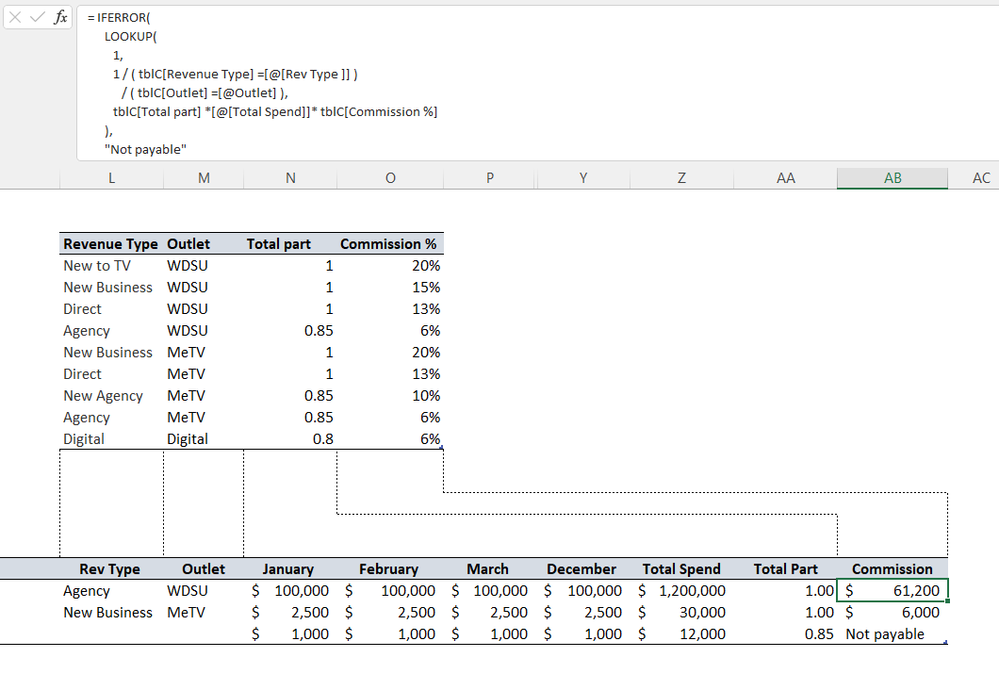Select the Not payable cell
Image resolution: width=999 pixels, height=676 pixels.
tap(893, 634)
